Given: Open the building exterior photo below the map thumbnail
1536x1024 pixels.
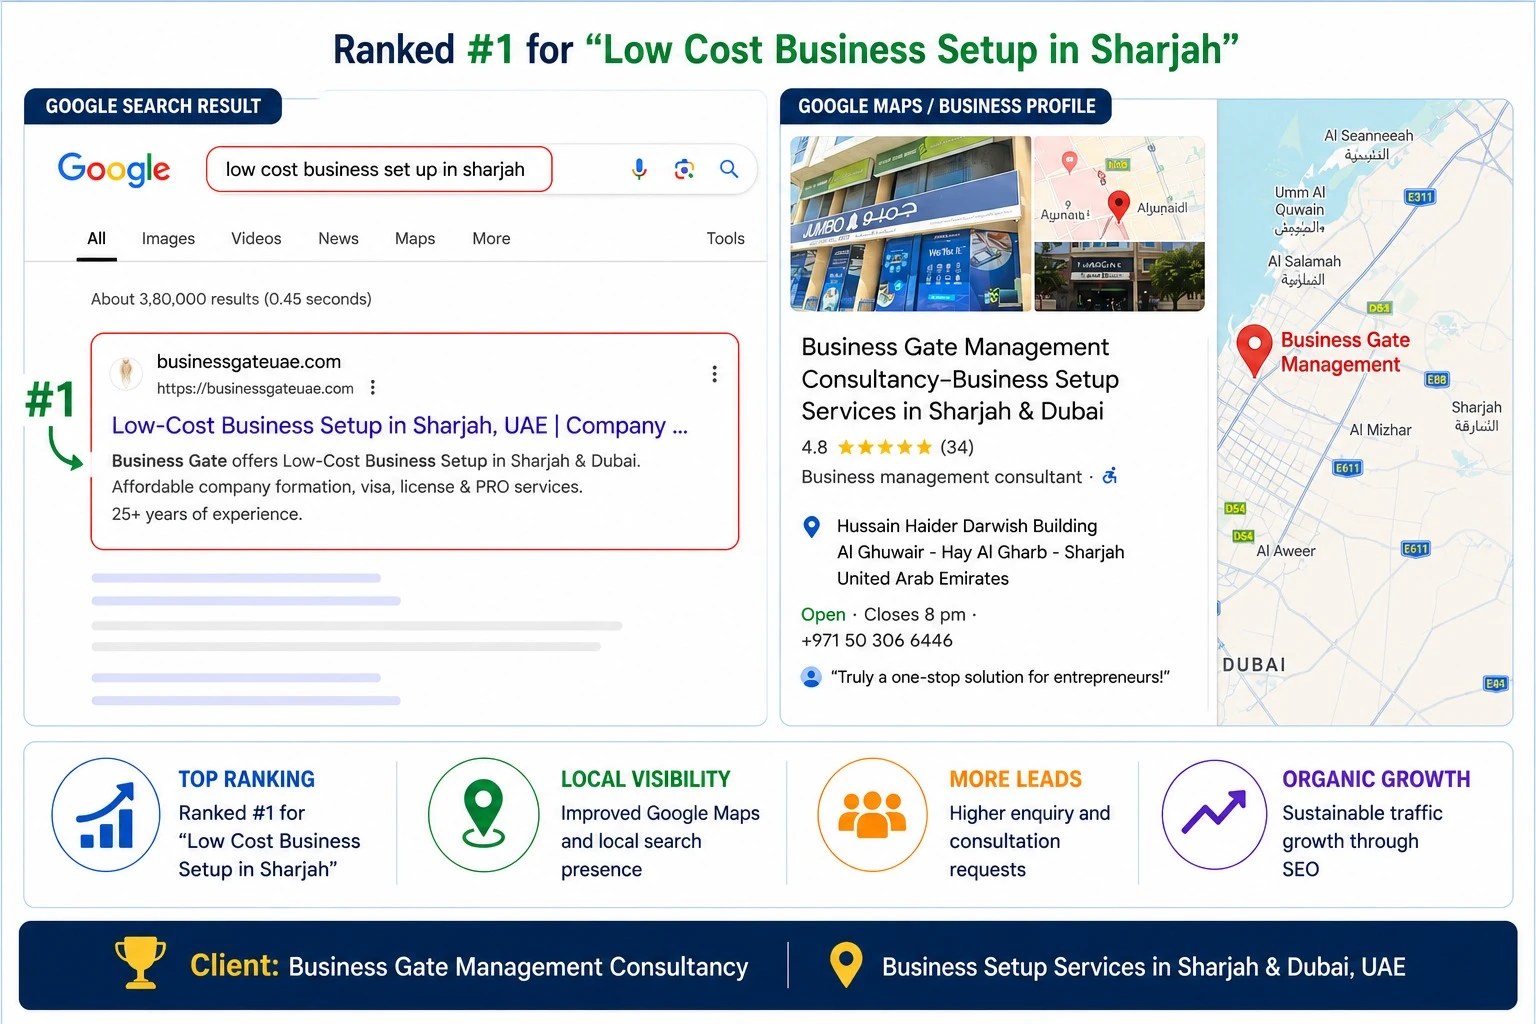Looking at the screenshot, I should 1119,277.
